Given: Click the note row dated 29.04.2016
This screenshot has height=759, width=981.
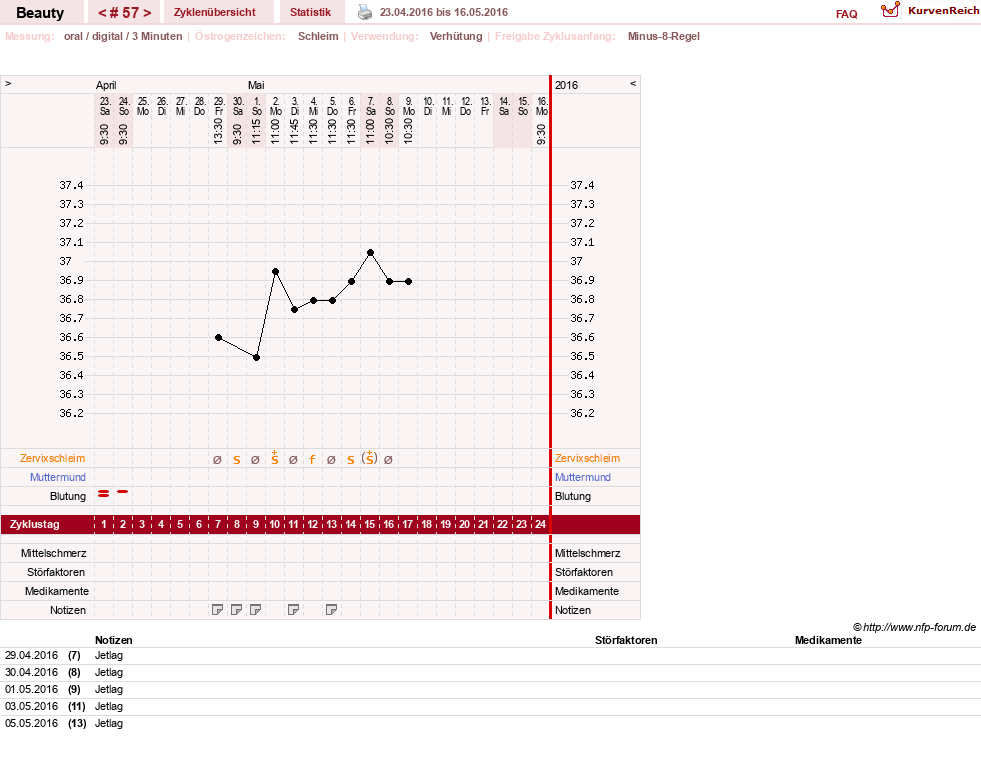Looking at the screenshot, I should click(x=490, y=656).
